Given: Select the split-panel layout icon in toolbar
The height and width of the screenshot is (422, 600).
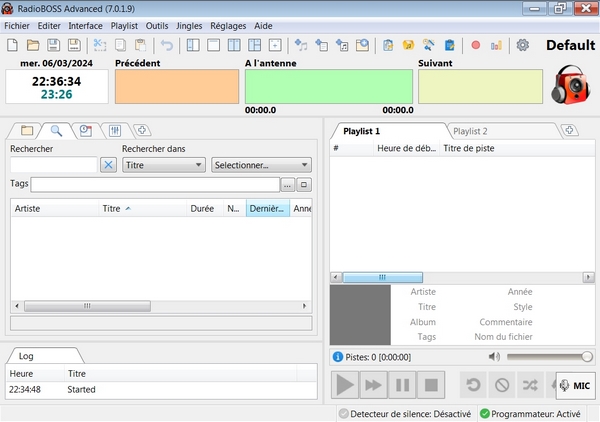Looking at the screenshot, I should point(254,45).
